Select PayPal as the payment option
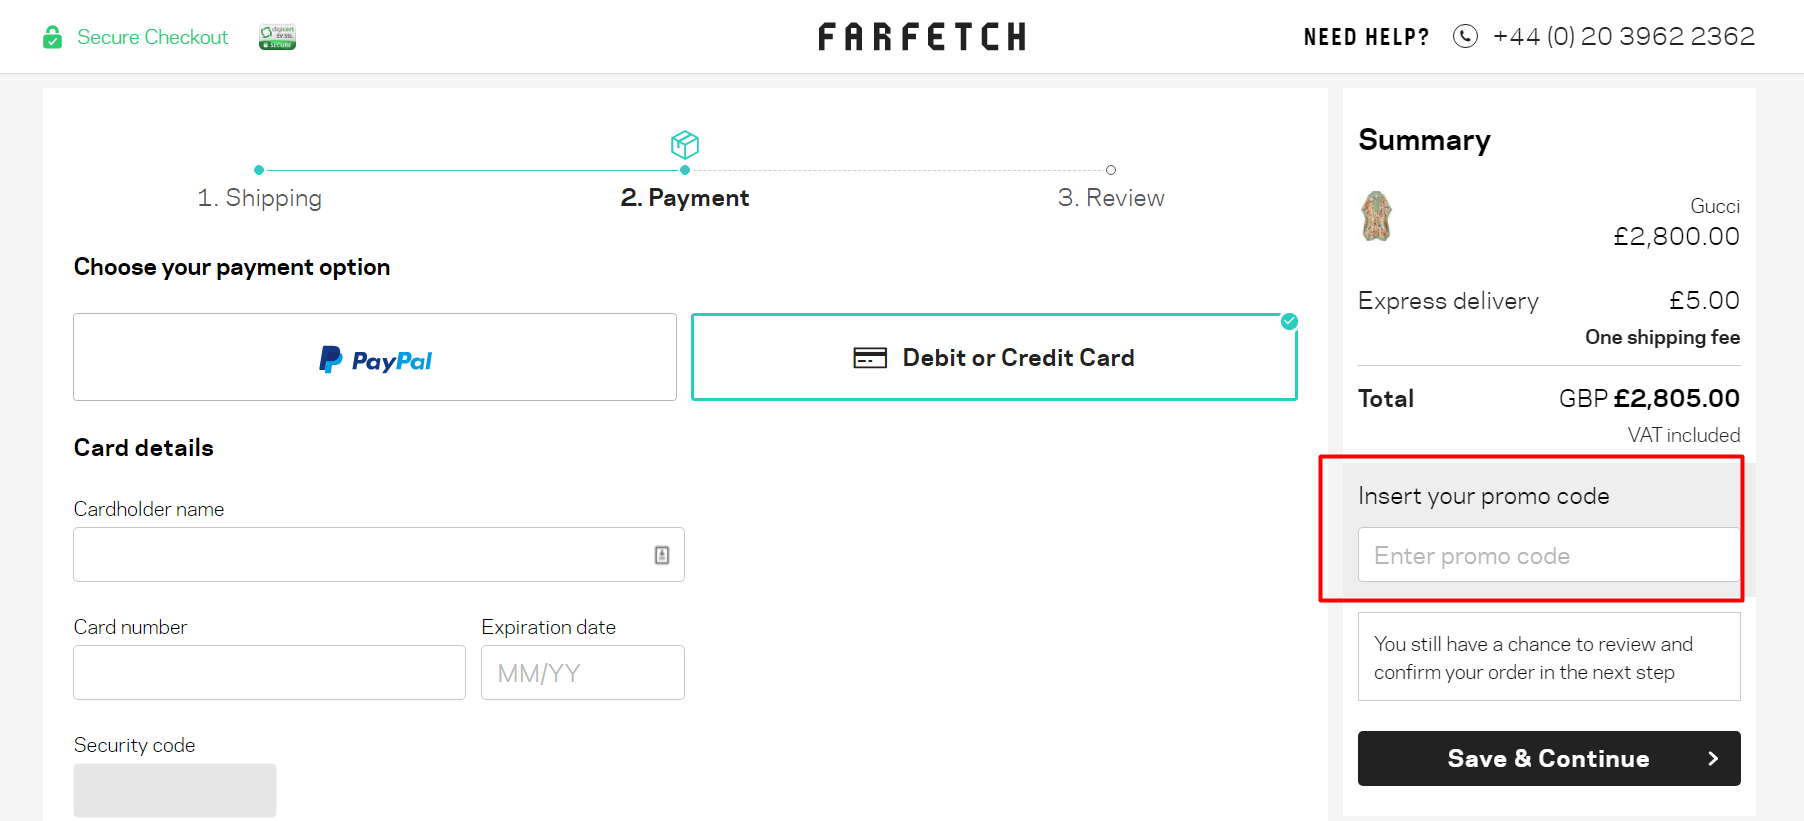This screenshot has height=821, width=1804. tap(375, 357)
